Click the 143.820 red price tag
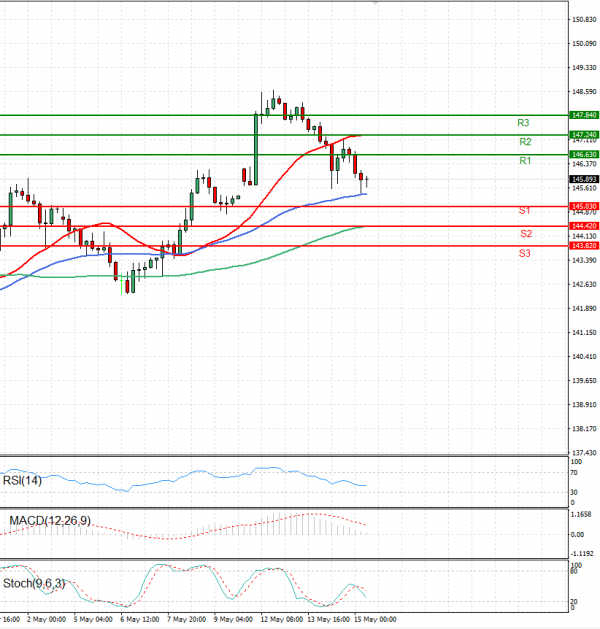The width and height of the screenshot is (600, 629). [583, 245]
